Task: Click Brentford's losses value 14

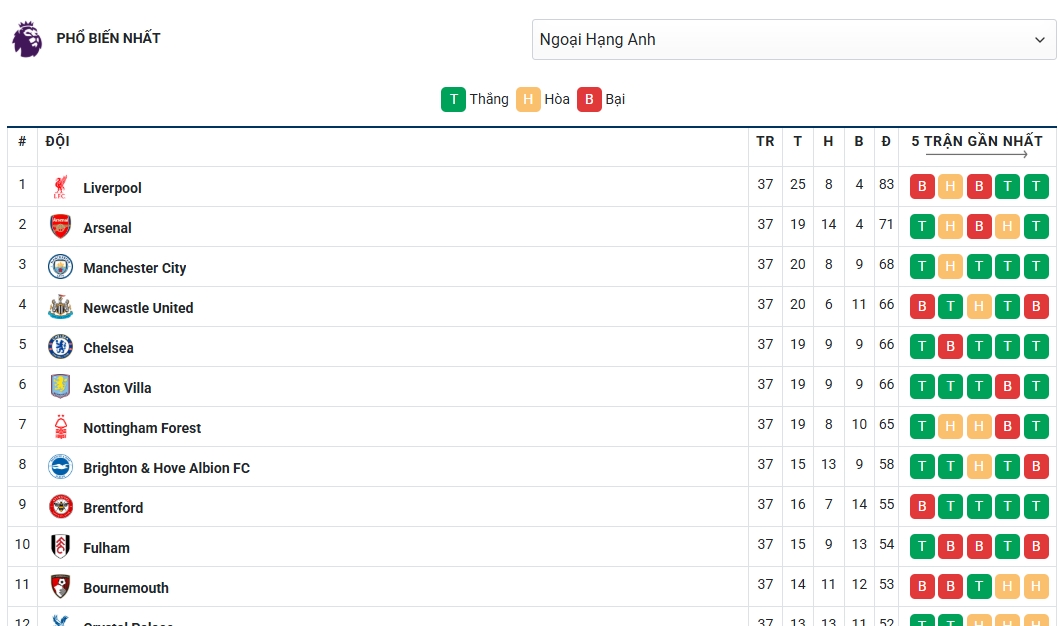Action: click(859, 504)
